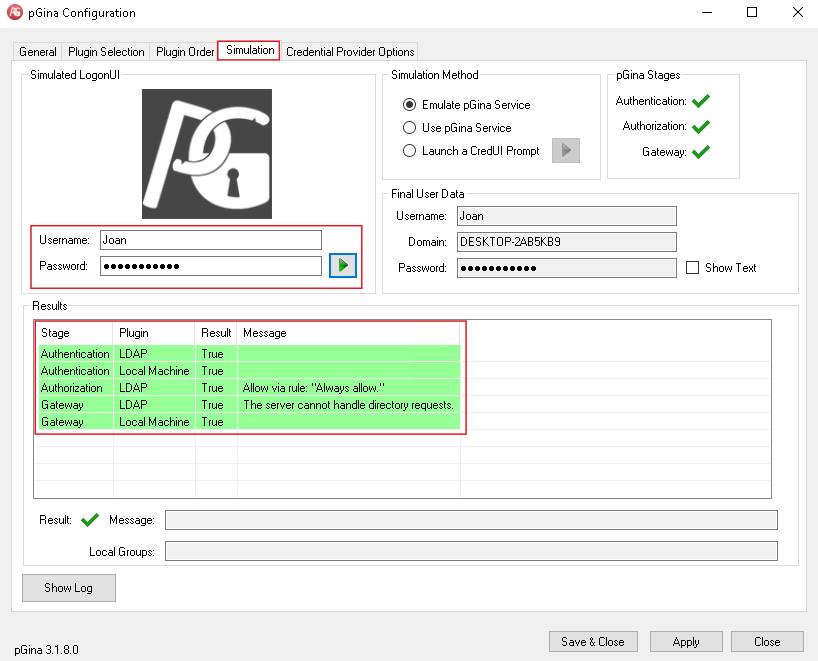Image resolution: width=818 pixels, height=661 pixels.
Task: Select Use pGina Service radio option
Action: (x=409, y=128)
